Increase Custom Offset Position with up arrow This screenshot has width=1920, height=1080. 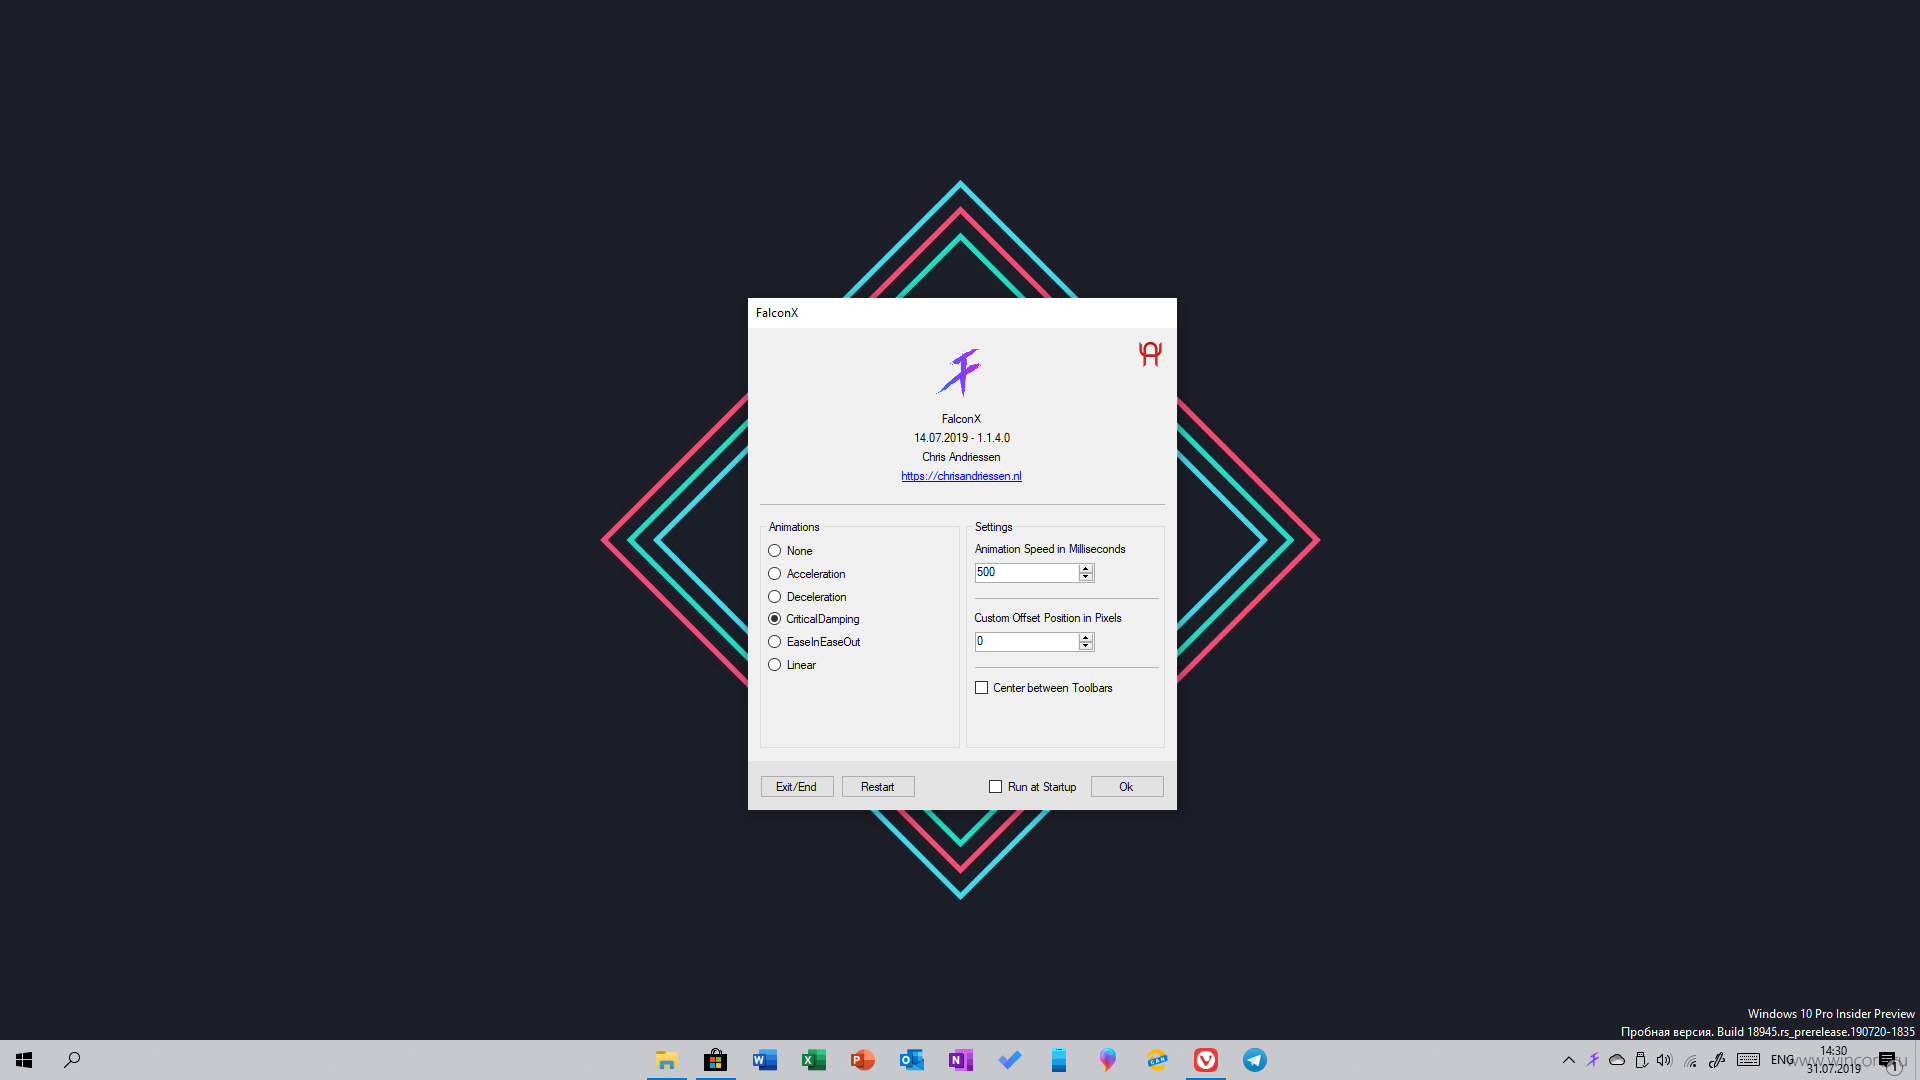1086,637
